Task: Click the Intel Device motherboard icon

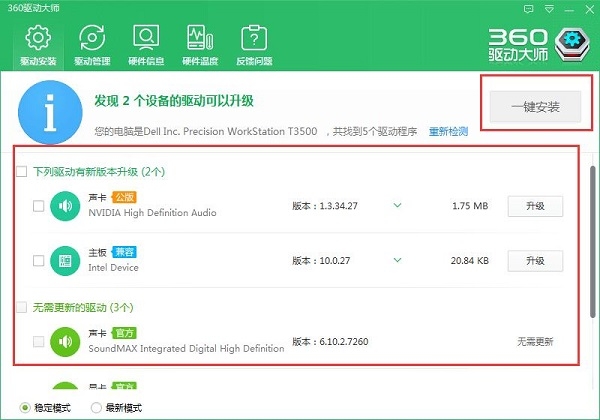Action: [x=65, y=260]
